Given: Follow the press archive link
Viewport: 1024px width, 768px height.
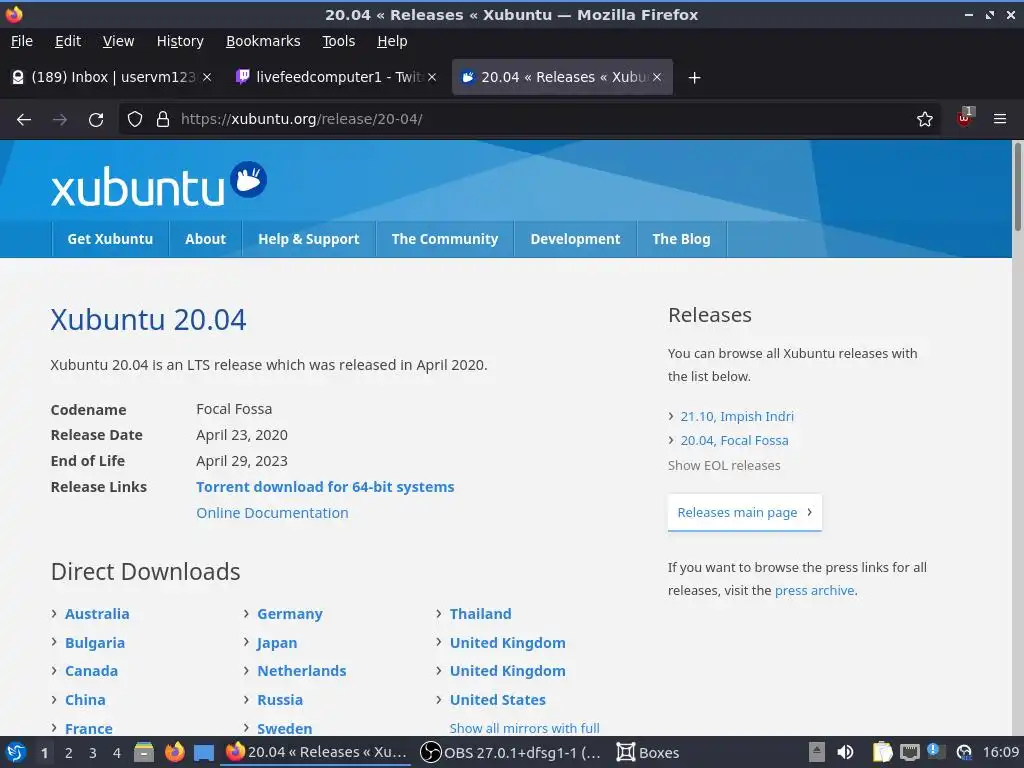Looking at the screenshot, I should (x=814, y=590).
